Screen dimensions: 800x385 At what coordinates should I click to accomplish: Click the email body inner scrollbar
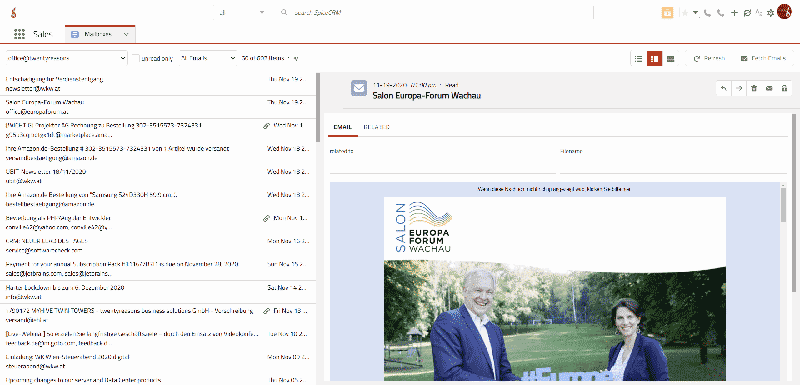[784, 205]
